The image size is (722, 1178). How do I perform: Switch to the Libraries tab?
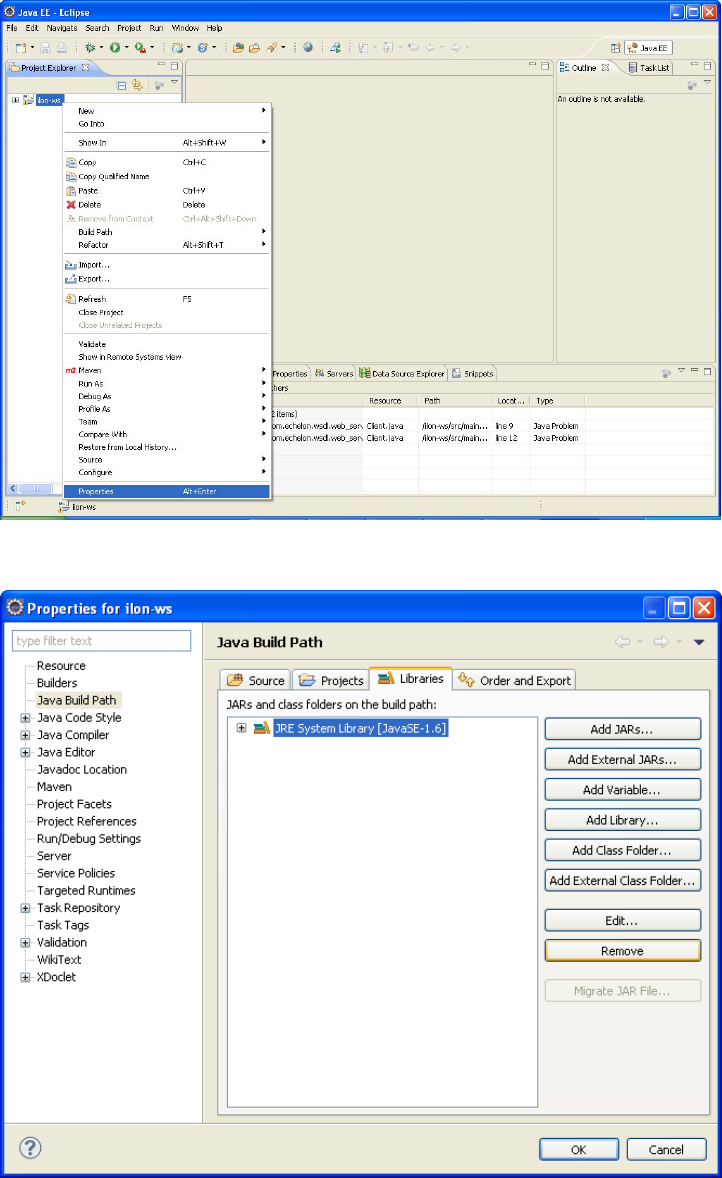[411, 678]
